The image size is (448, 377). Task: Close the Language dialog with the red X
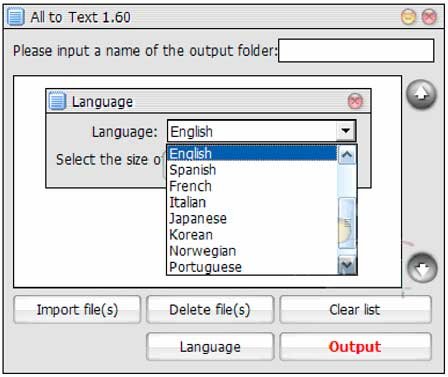coord(355,101)
